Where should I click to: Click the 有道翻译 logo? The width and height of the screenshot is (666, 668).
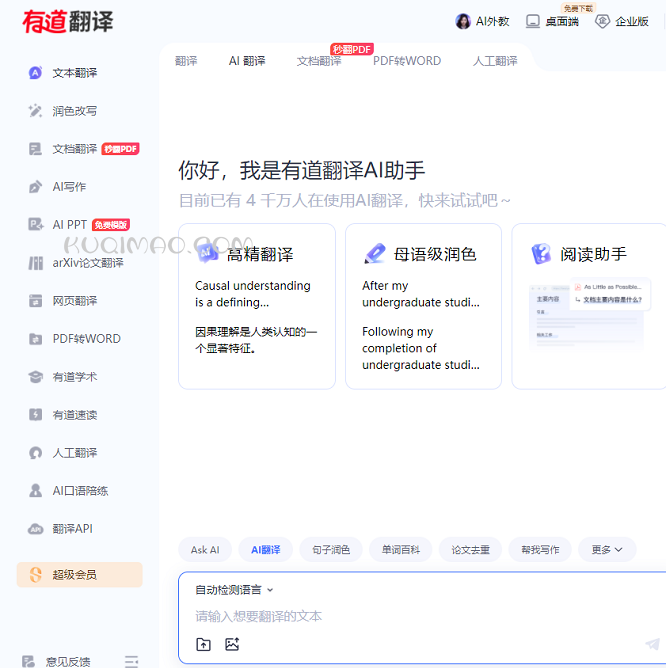68,21
